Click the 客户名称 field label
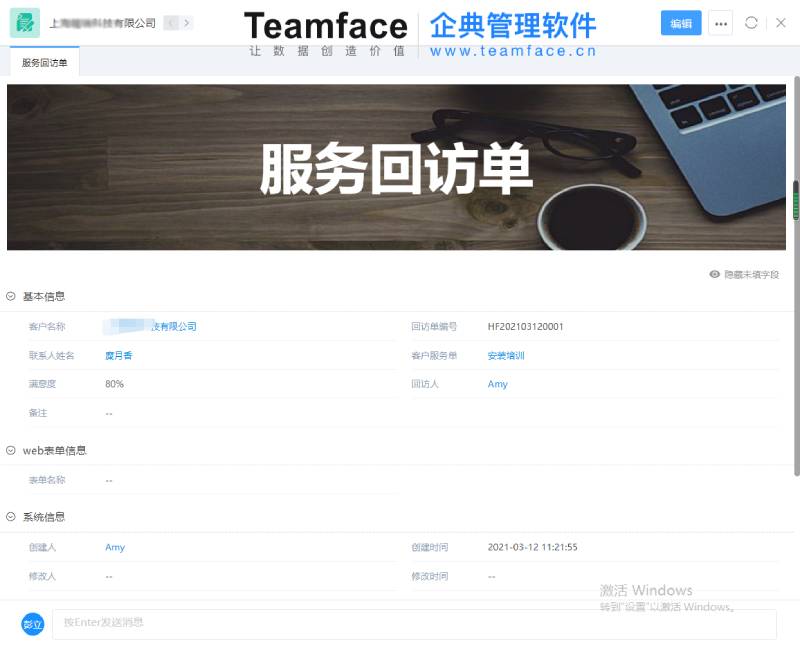The height and width of the screenshot is (648, 800). [47, 327]
